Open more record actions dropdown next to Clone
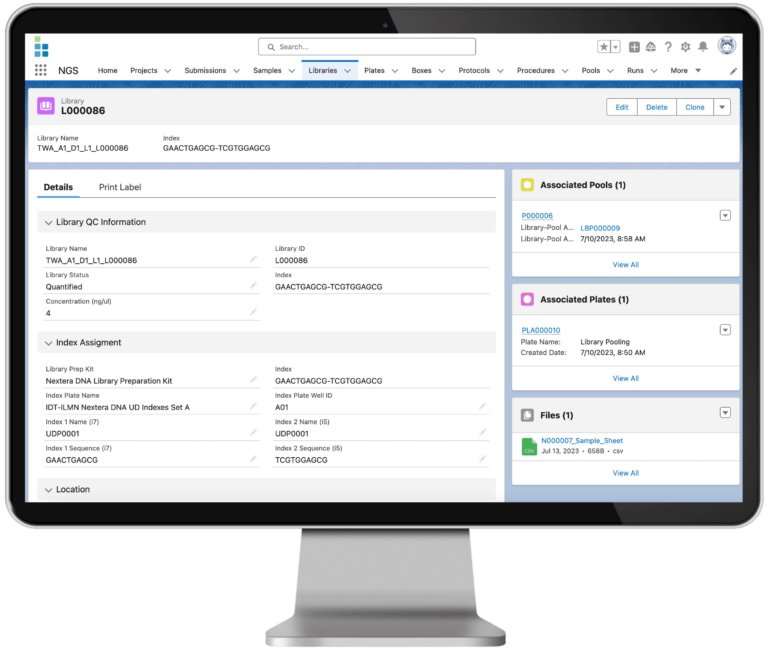Viewport: 768px width, 672px height. coord(722,107)
